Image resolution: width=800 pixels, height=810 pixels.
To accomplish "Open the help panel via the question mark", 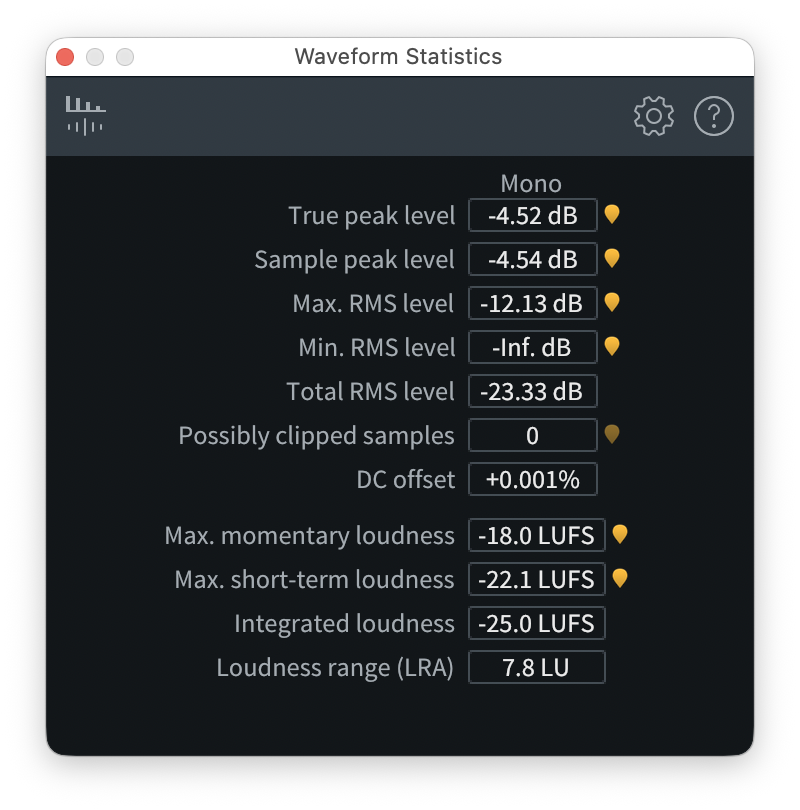I will [x=714, y=116].
